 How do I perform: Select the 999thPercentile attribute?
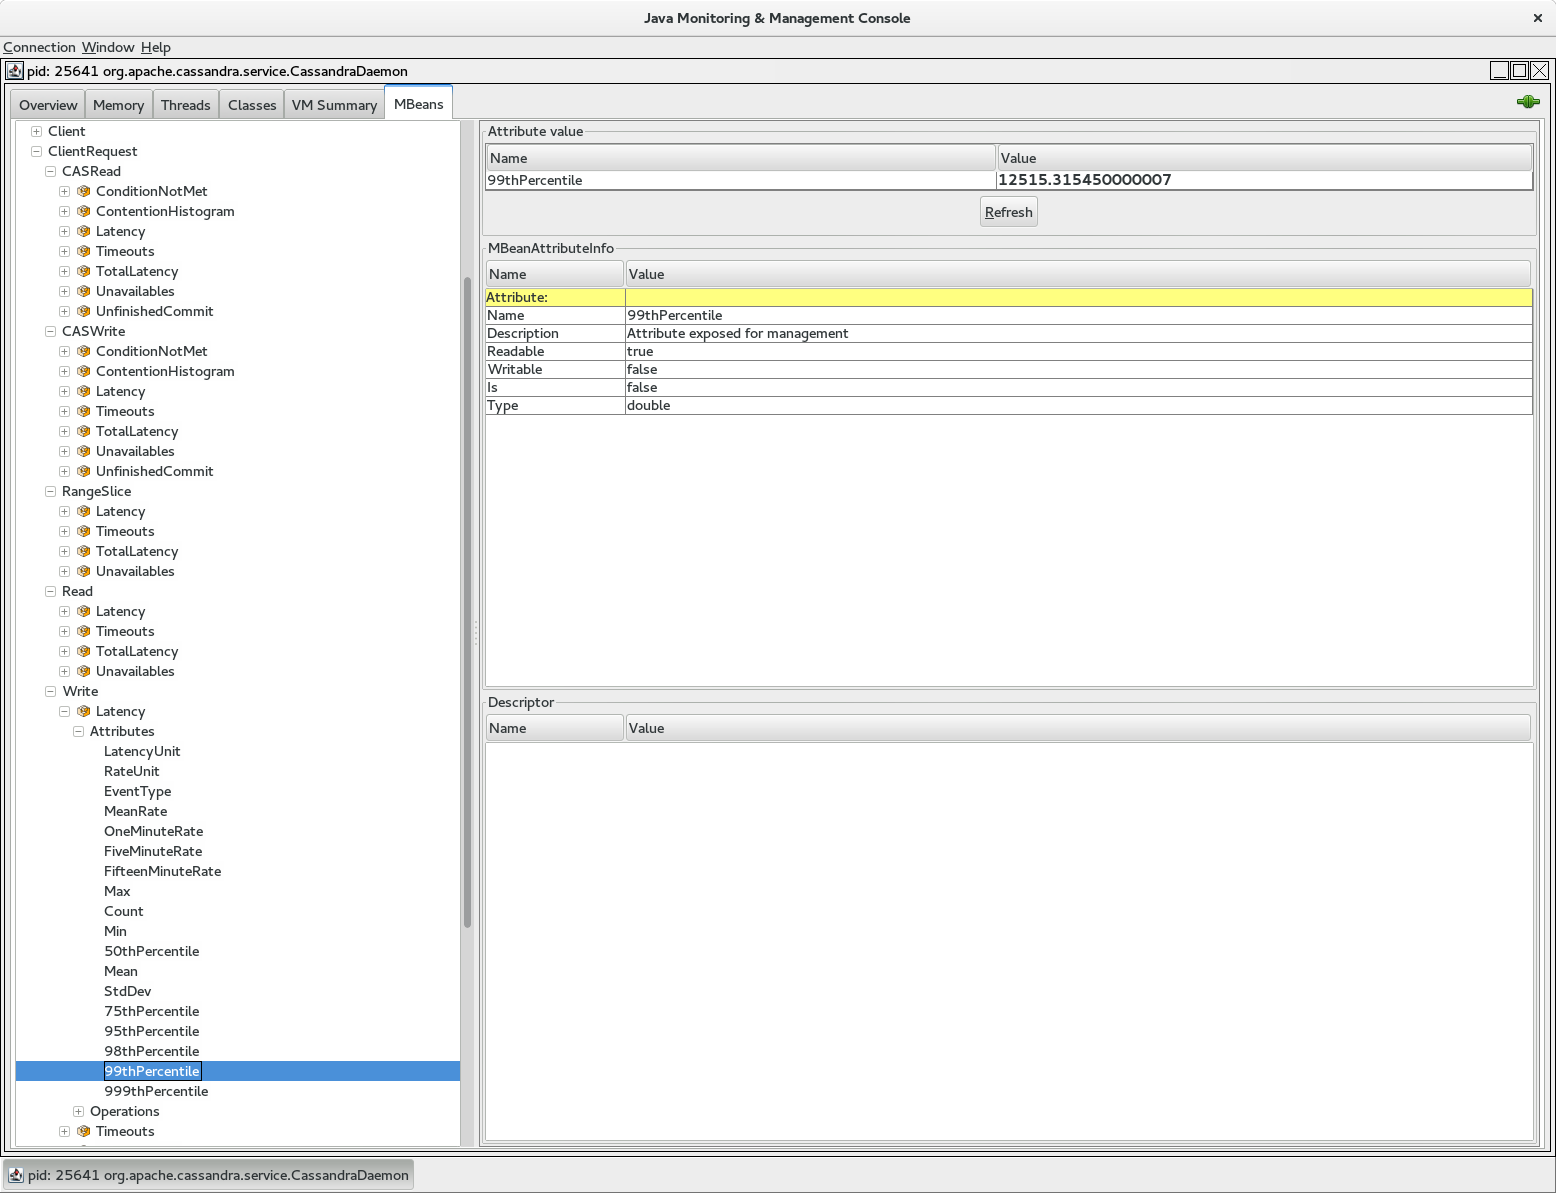click(x=156, y=1091)
